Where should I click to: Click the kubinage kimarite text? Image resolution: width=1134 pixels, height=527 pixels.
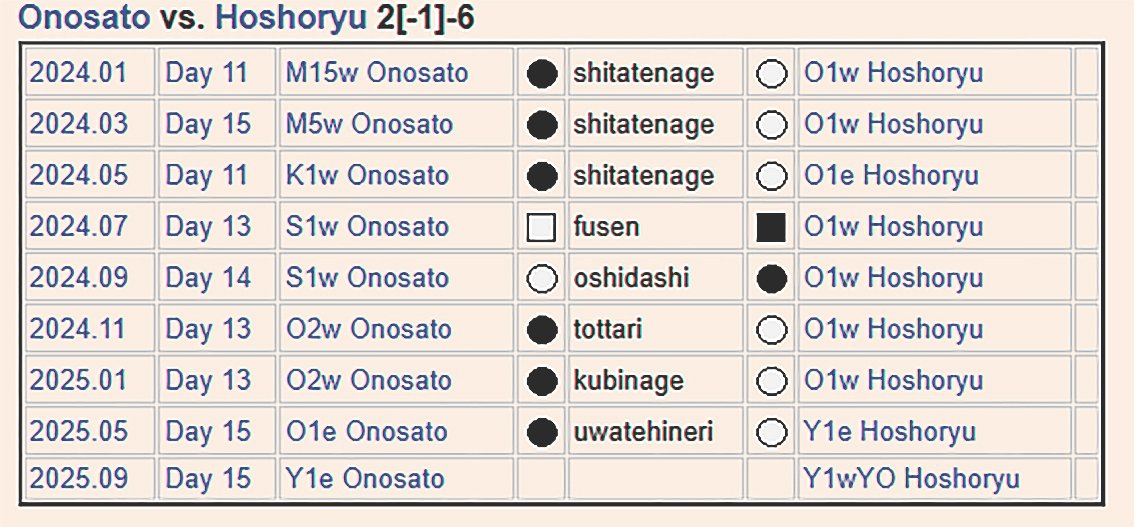[x=628, y=381]
